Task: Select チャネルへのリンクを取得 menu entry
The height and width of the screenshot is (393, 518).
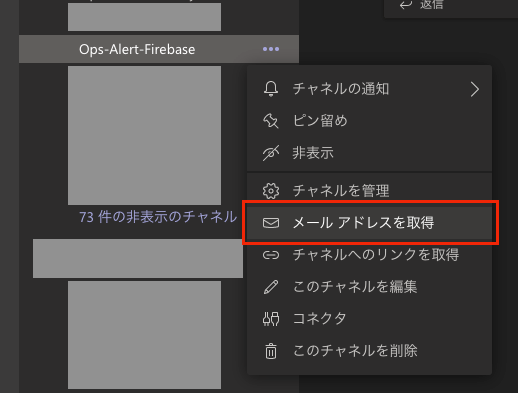Action: (x=369, y=255)
